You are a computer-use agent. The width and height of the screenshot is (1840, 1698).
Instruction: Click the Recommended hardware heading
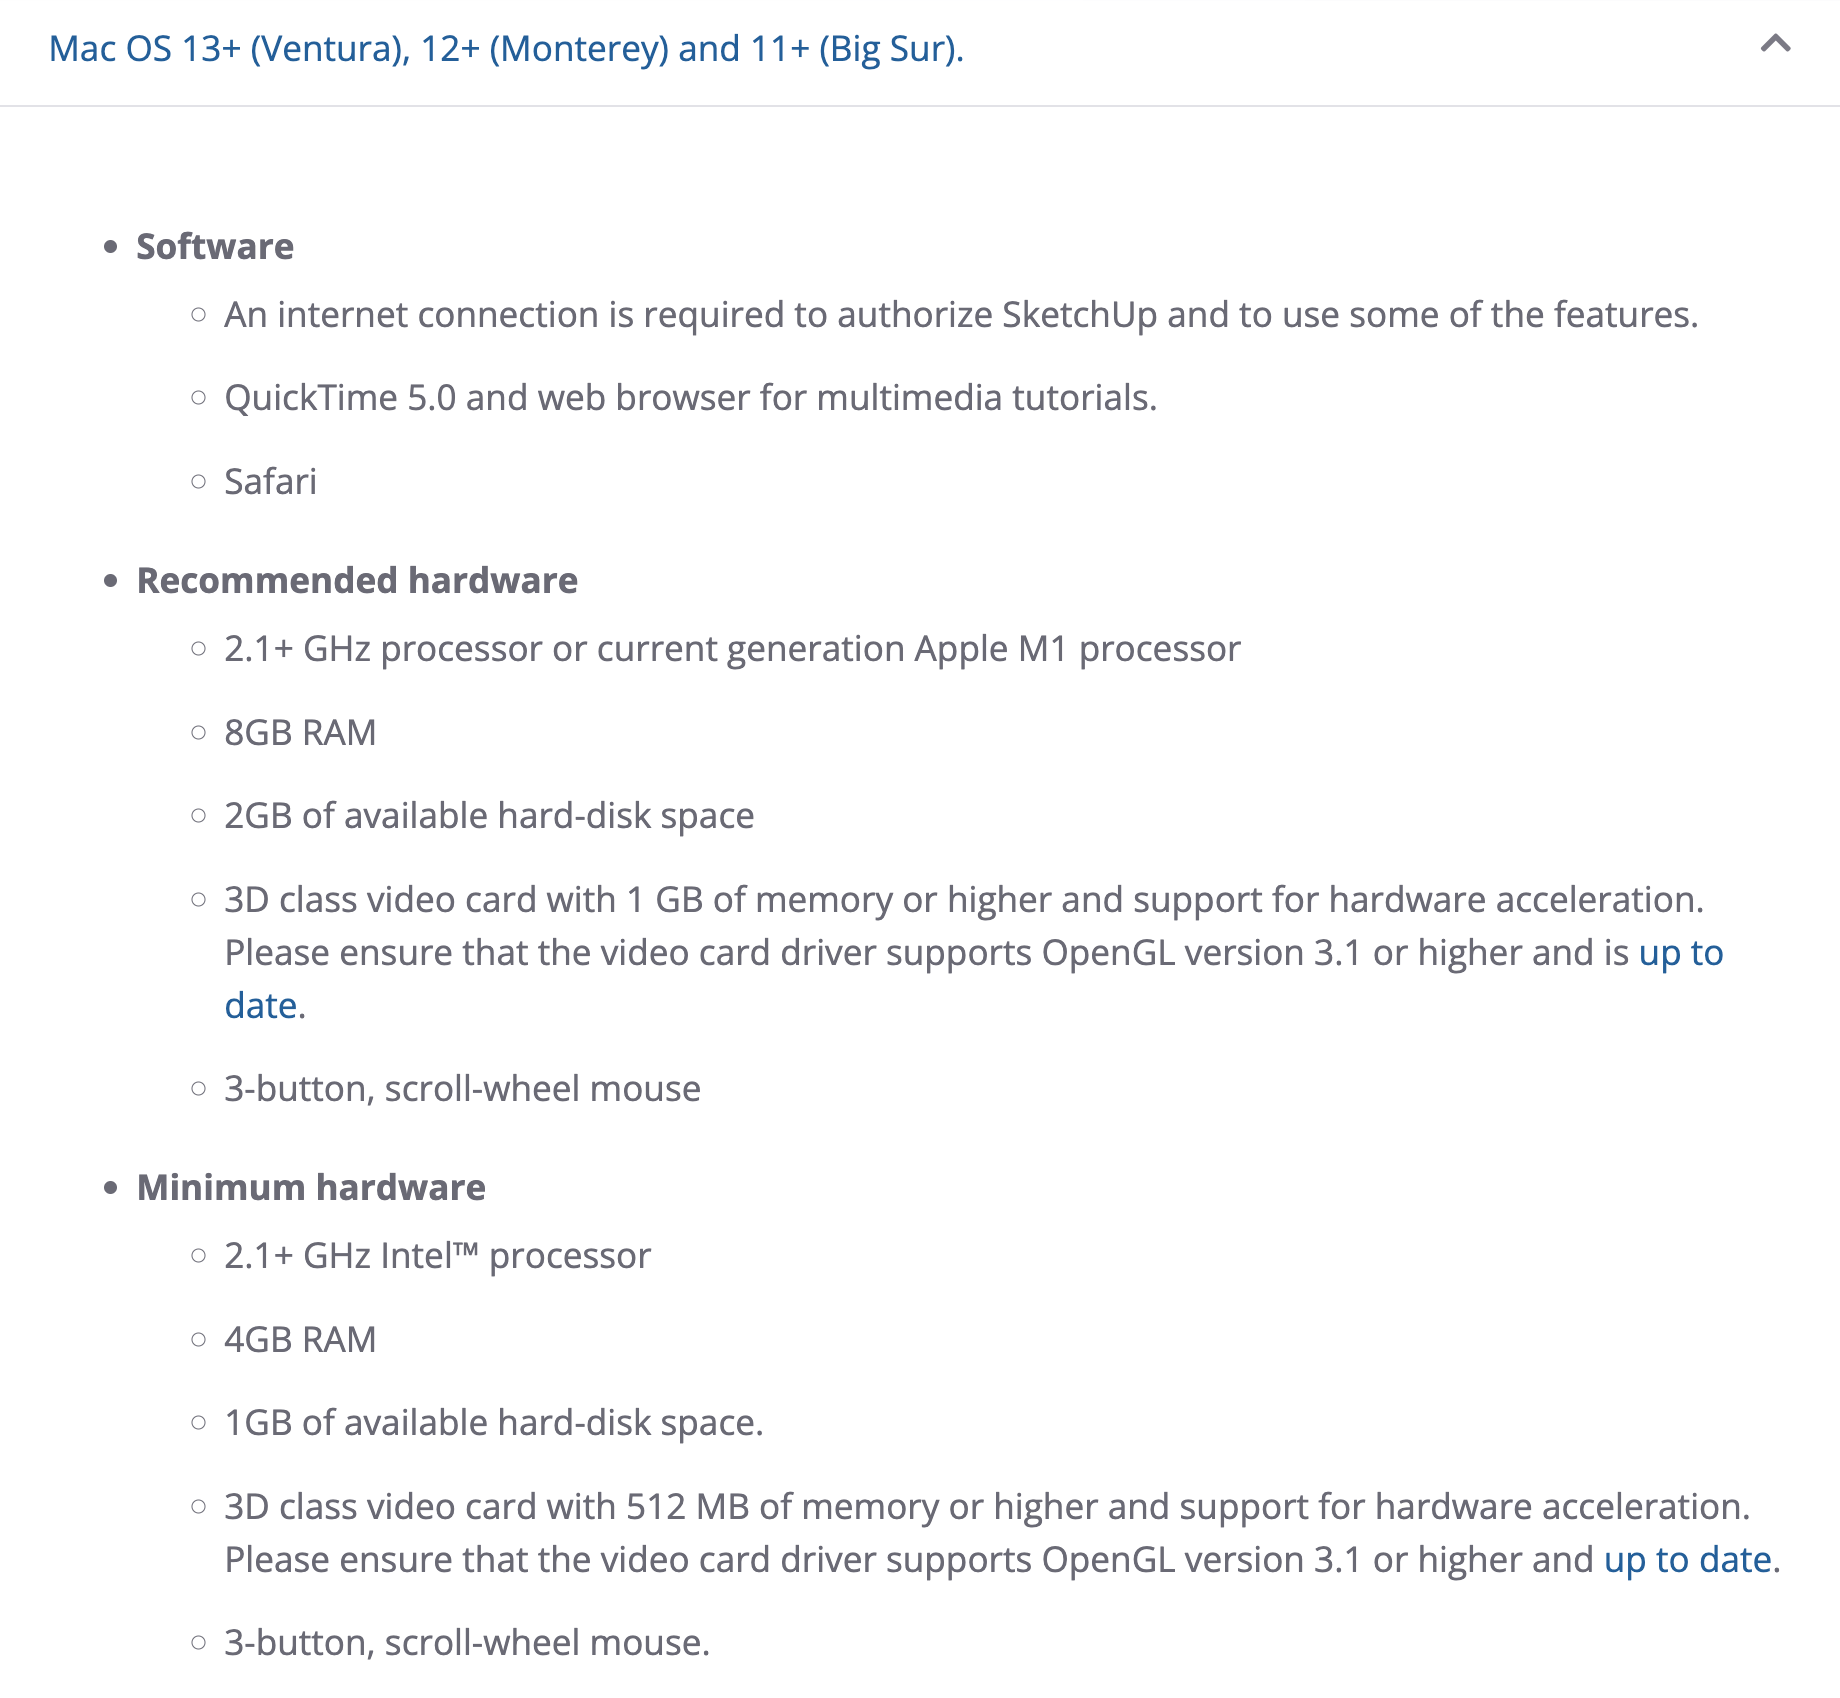[357, 581]
